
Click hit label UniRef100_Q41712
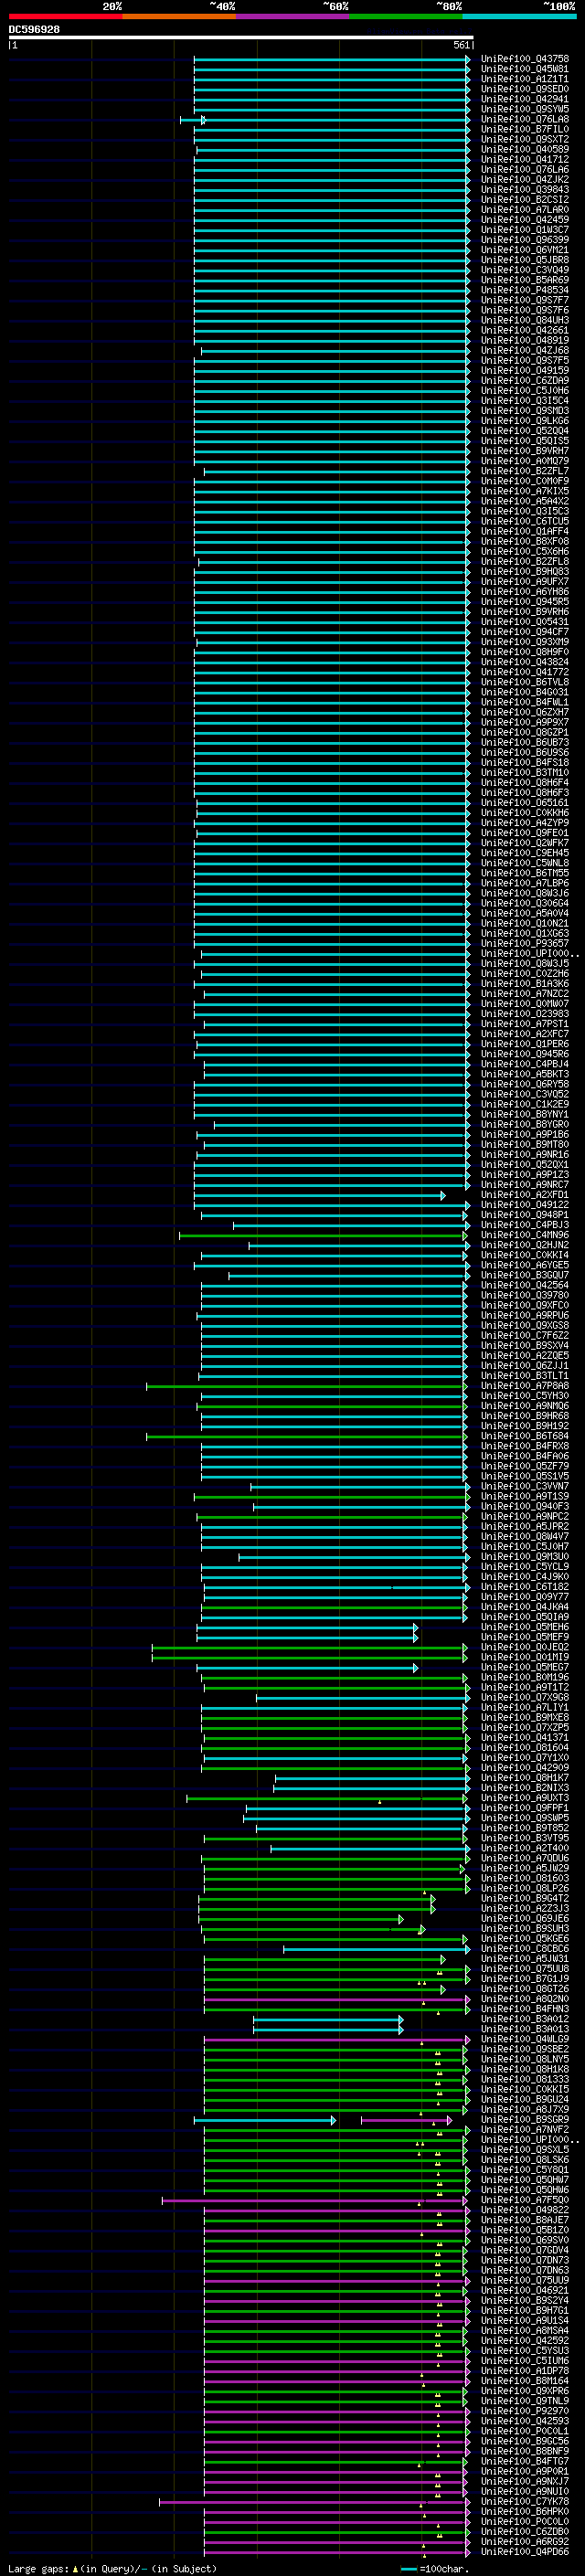point(525,159)
